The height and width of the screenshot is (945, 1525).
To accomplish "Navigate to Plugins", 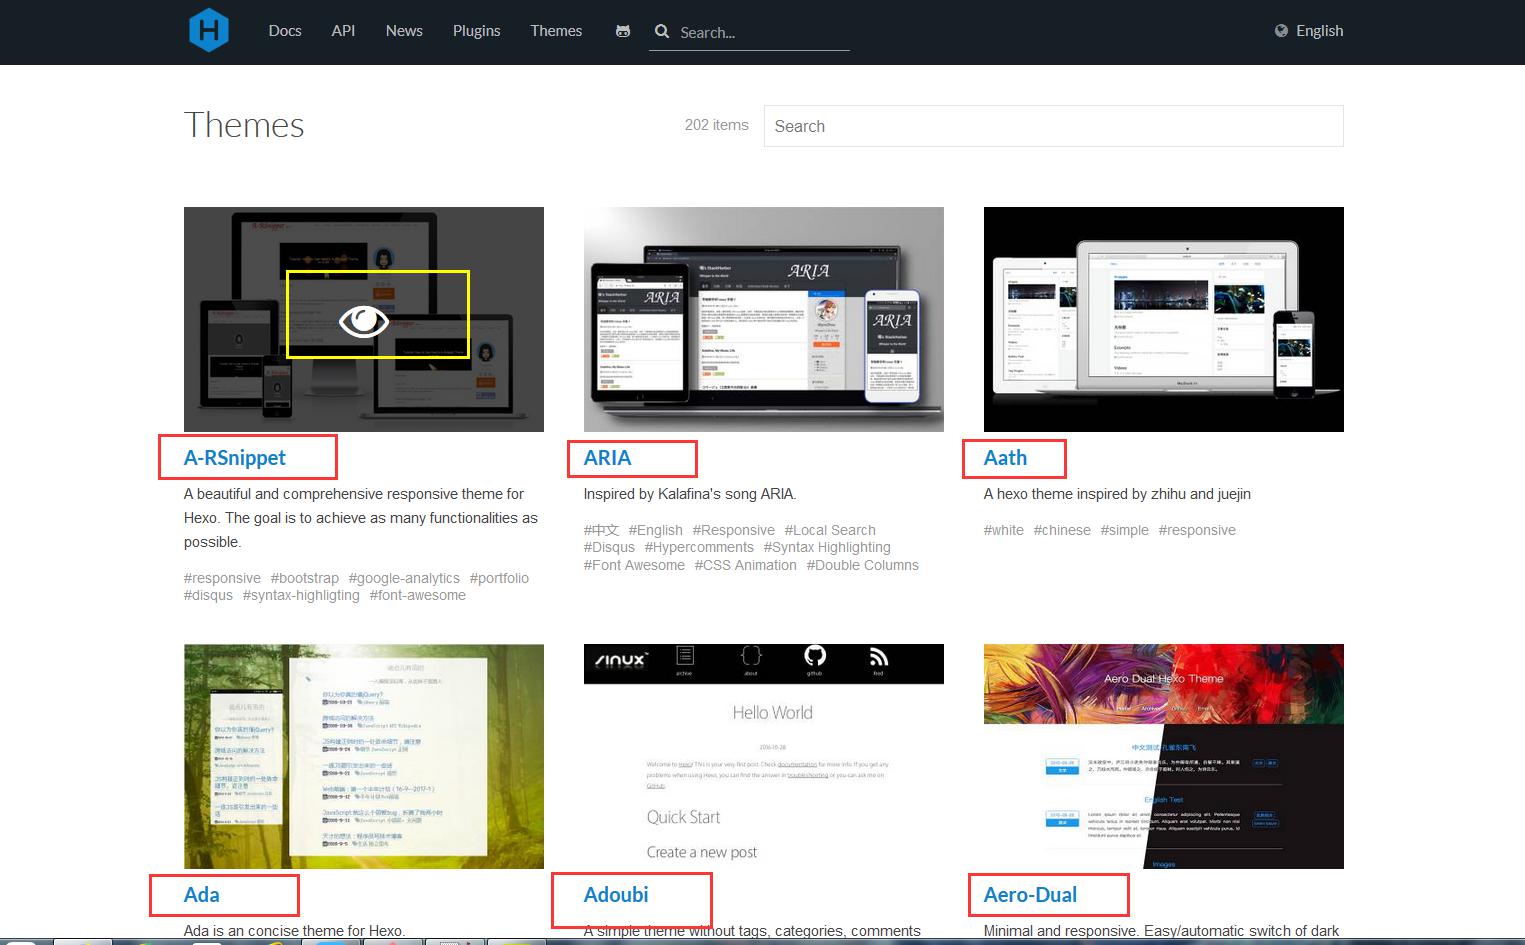I will [476, 31].
